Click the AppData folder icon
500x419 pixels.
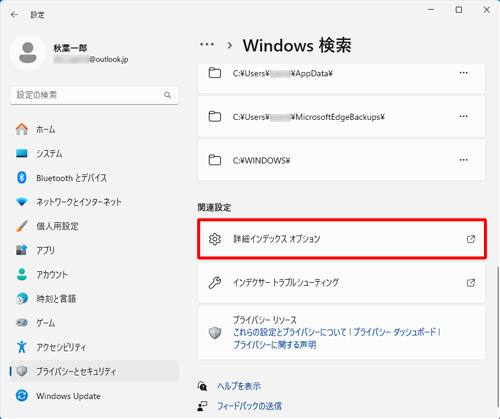pos(215,73)
